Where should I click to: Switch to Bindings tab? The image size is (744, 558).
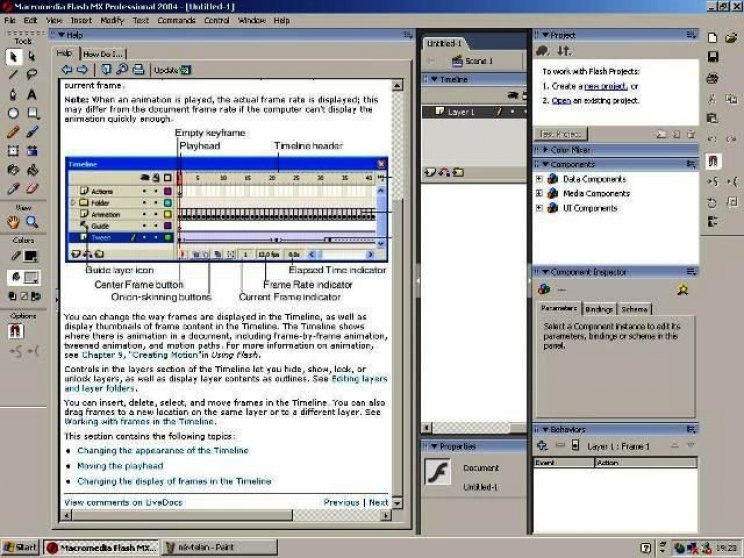599,309
